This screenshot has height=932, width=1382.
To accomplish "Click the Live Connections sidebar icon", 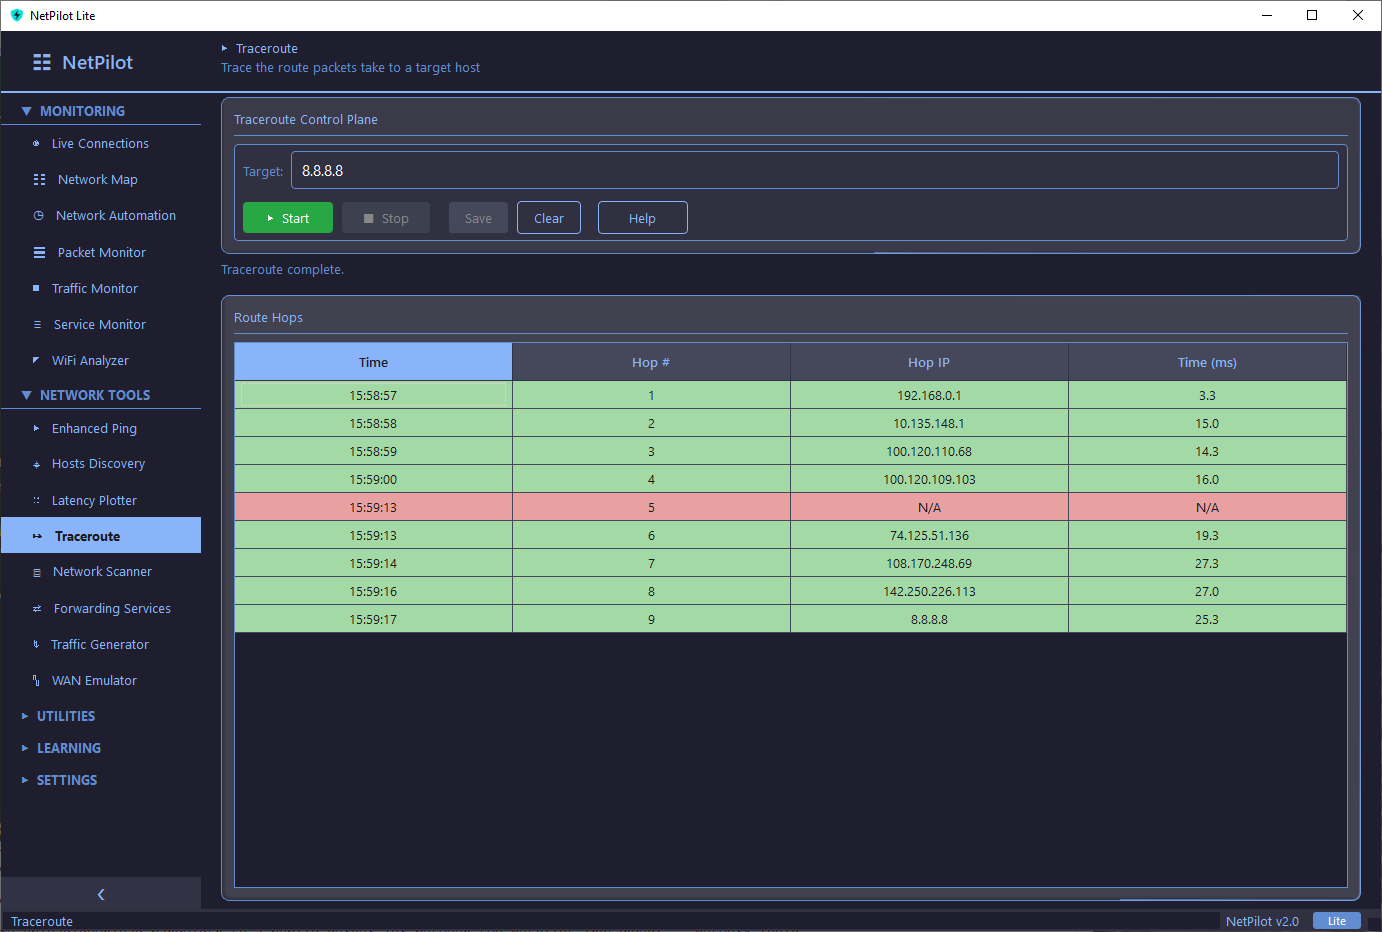I will (x=36, y=144).
